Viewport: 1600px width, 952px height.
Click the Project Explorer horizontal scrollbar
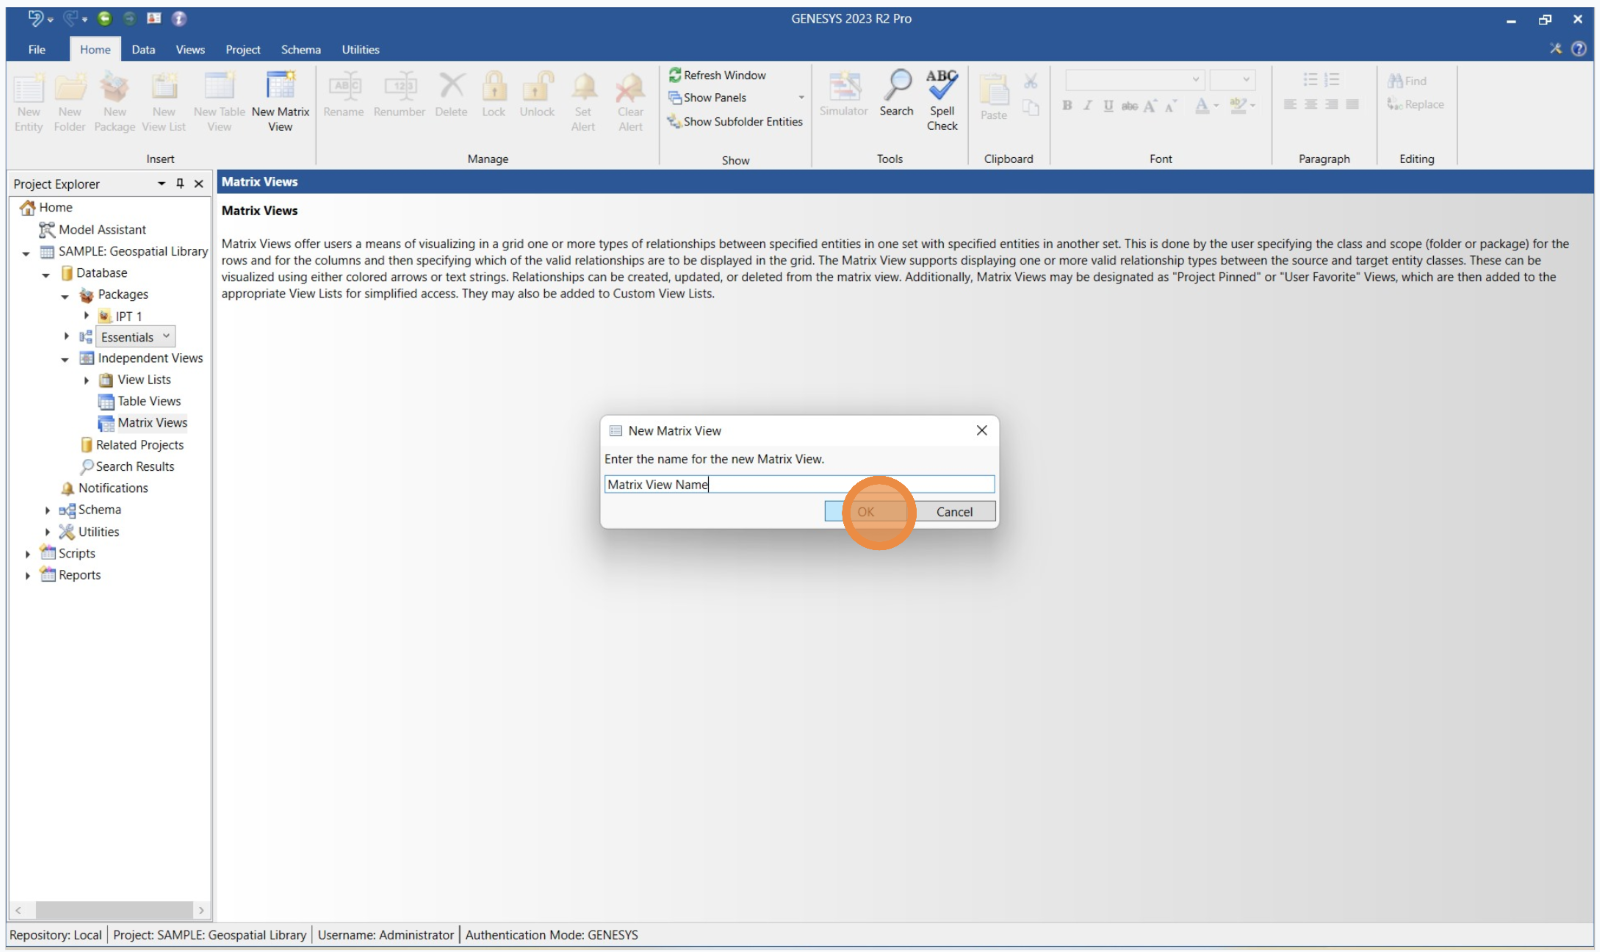pos(110,911)
